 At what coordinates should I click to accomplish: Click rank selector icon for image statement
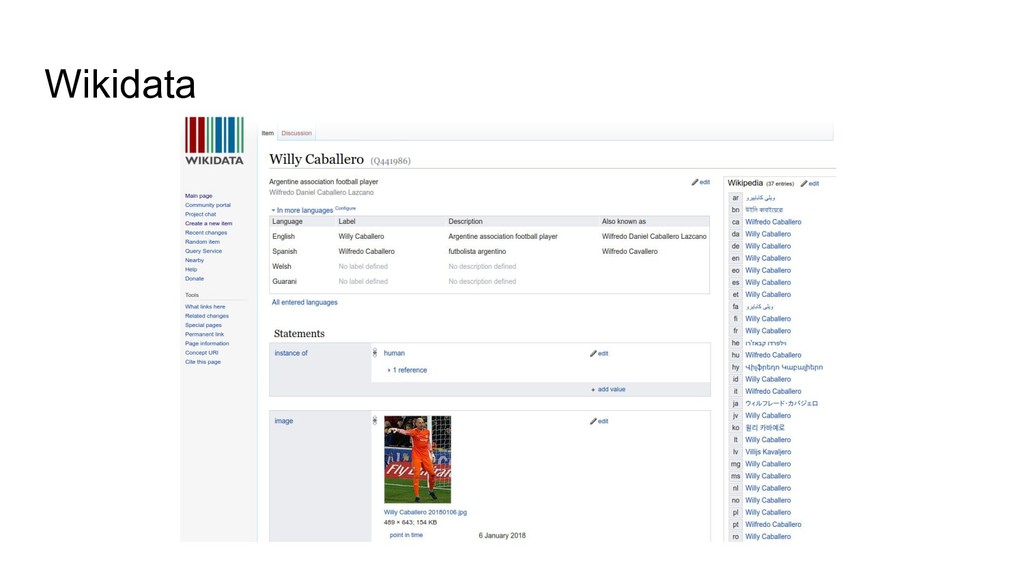pos(375,421)
